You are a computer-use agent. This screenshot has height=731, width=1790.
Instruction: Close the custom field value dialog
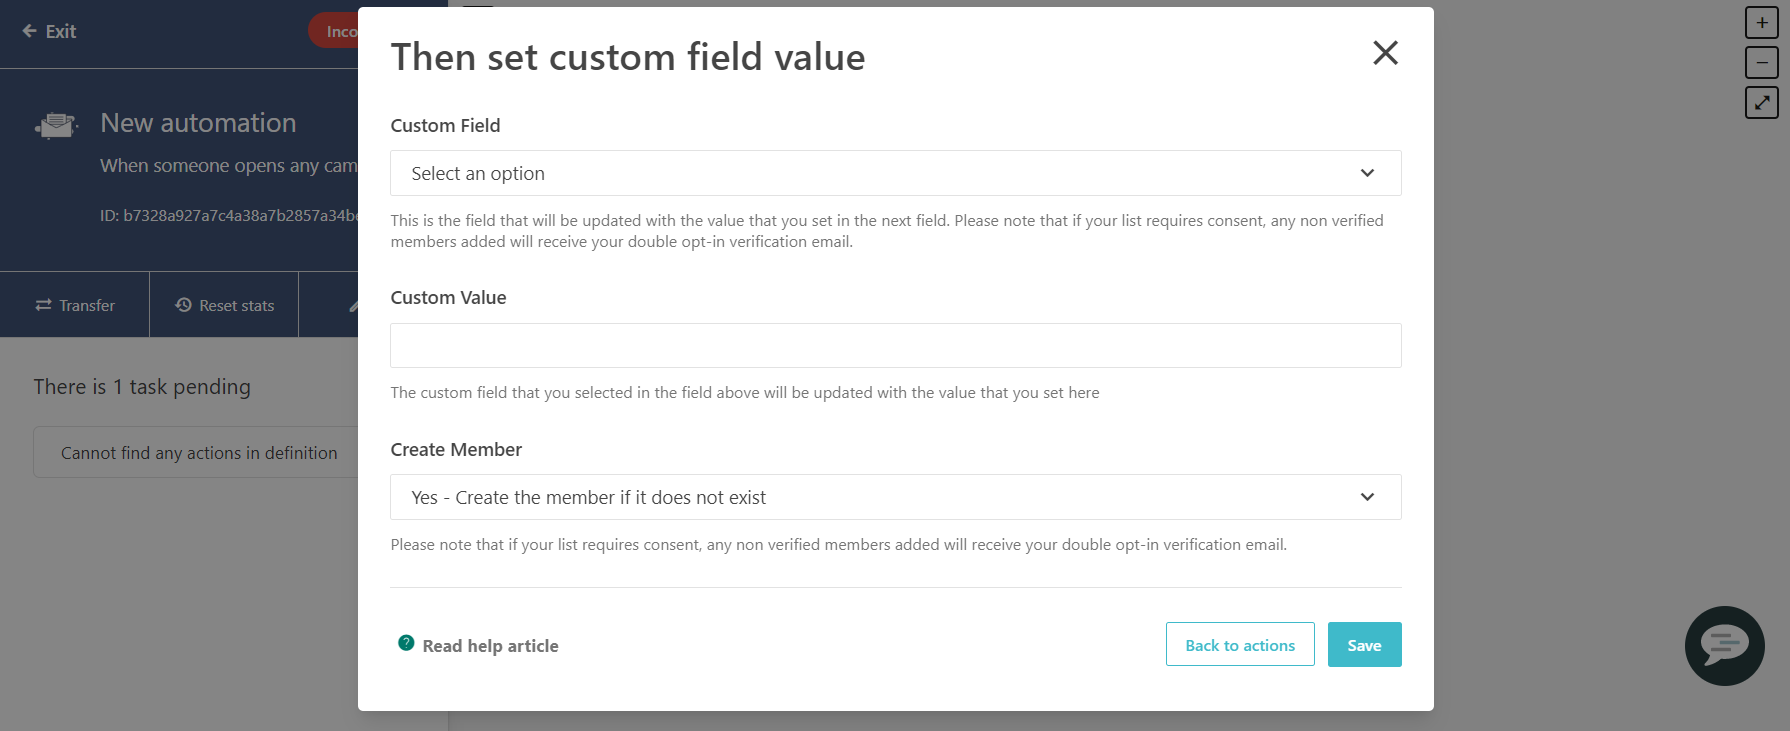pyautogui.click(x=1385, y=53)
